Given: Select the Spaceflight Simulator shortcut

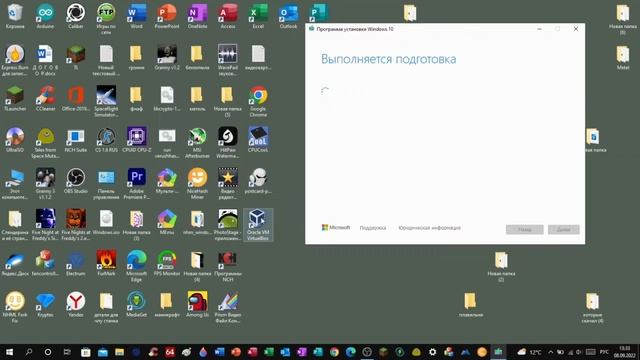Looking at the screenshot, I should click(106, 101).
